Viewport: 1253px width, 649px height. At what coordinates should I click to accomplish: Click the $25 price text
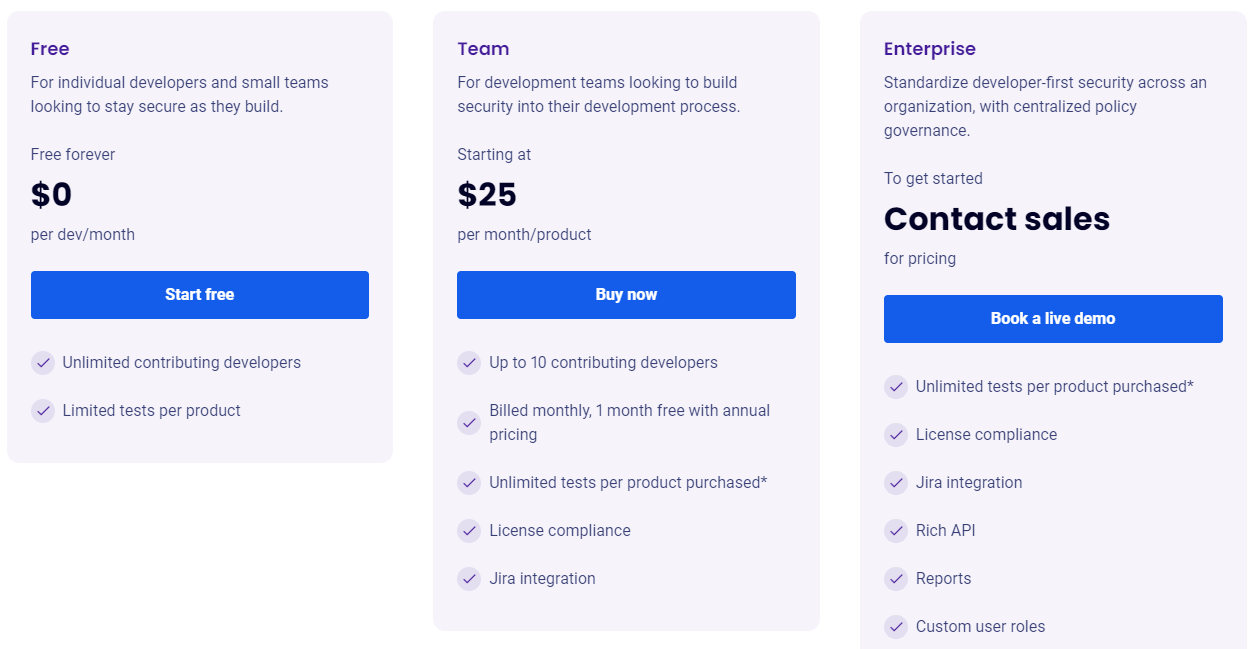[487, 195]
